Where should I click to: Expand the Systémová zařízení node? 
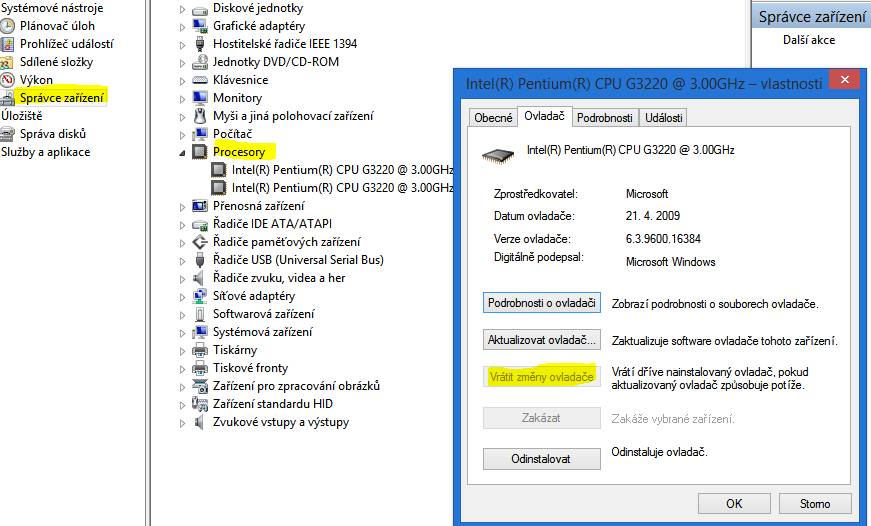(x=182, y=333)
